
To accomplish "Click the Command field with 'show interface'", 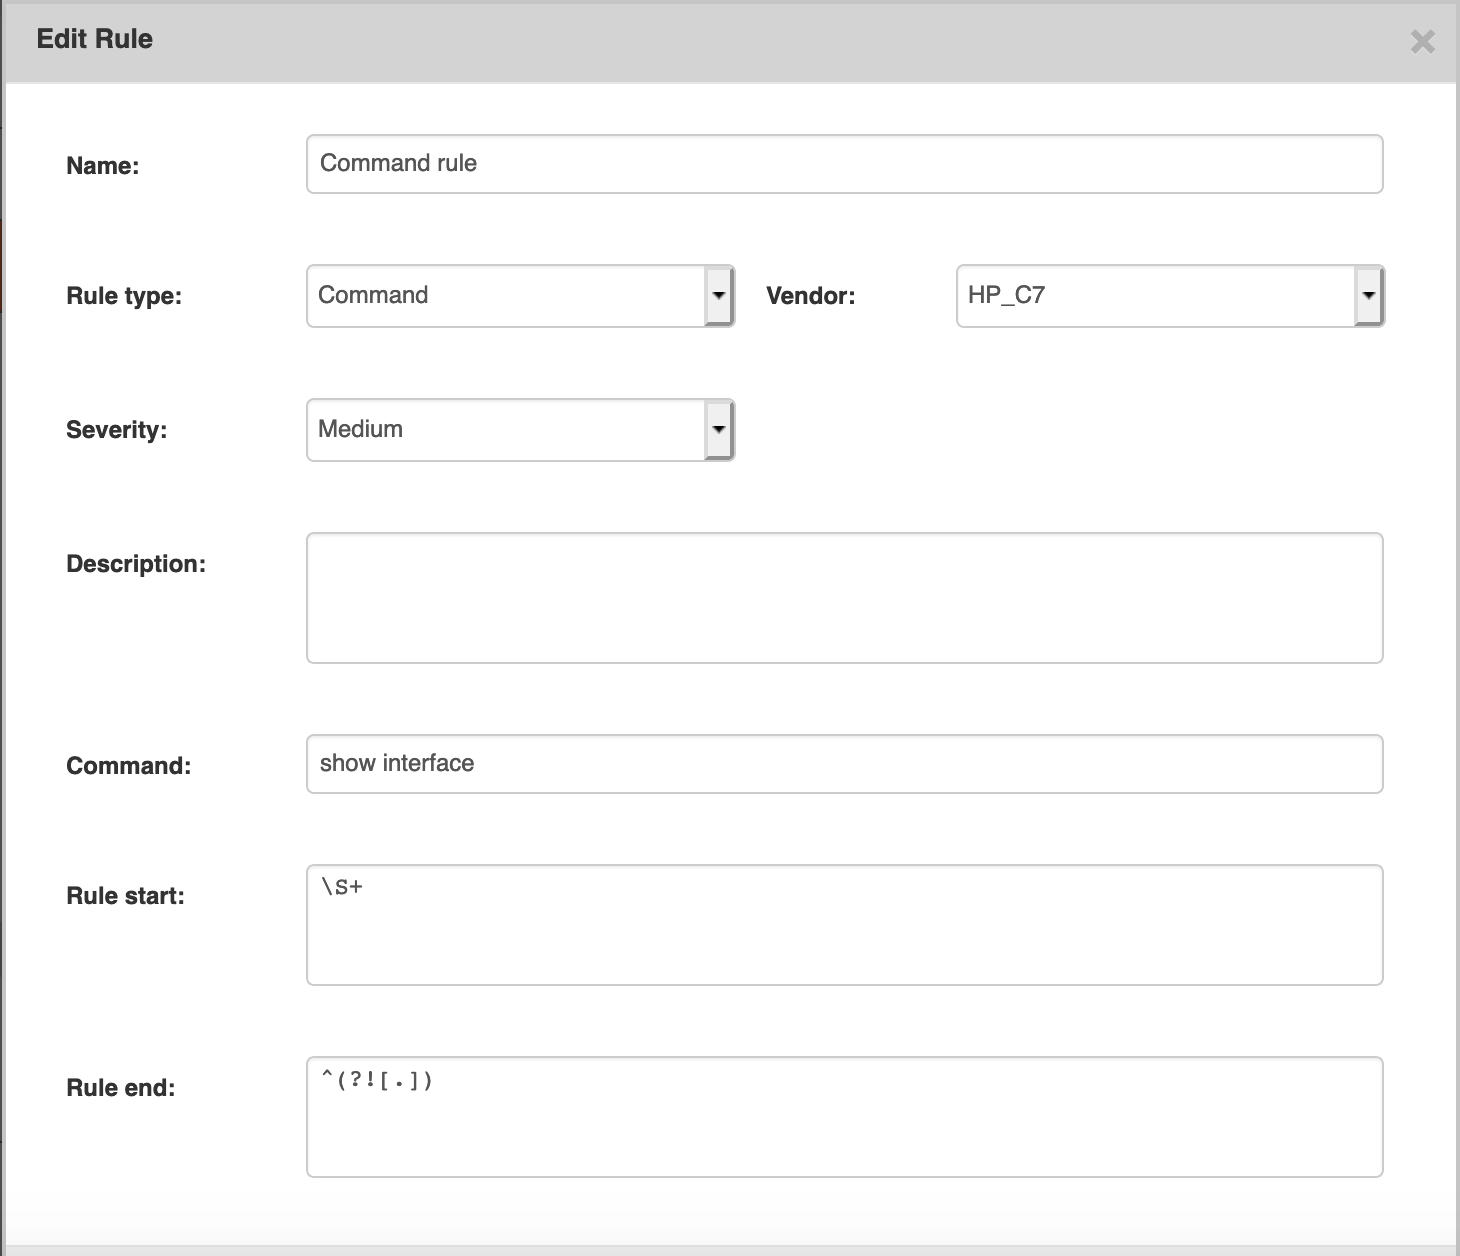I will 844,764.
